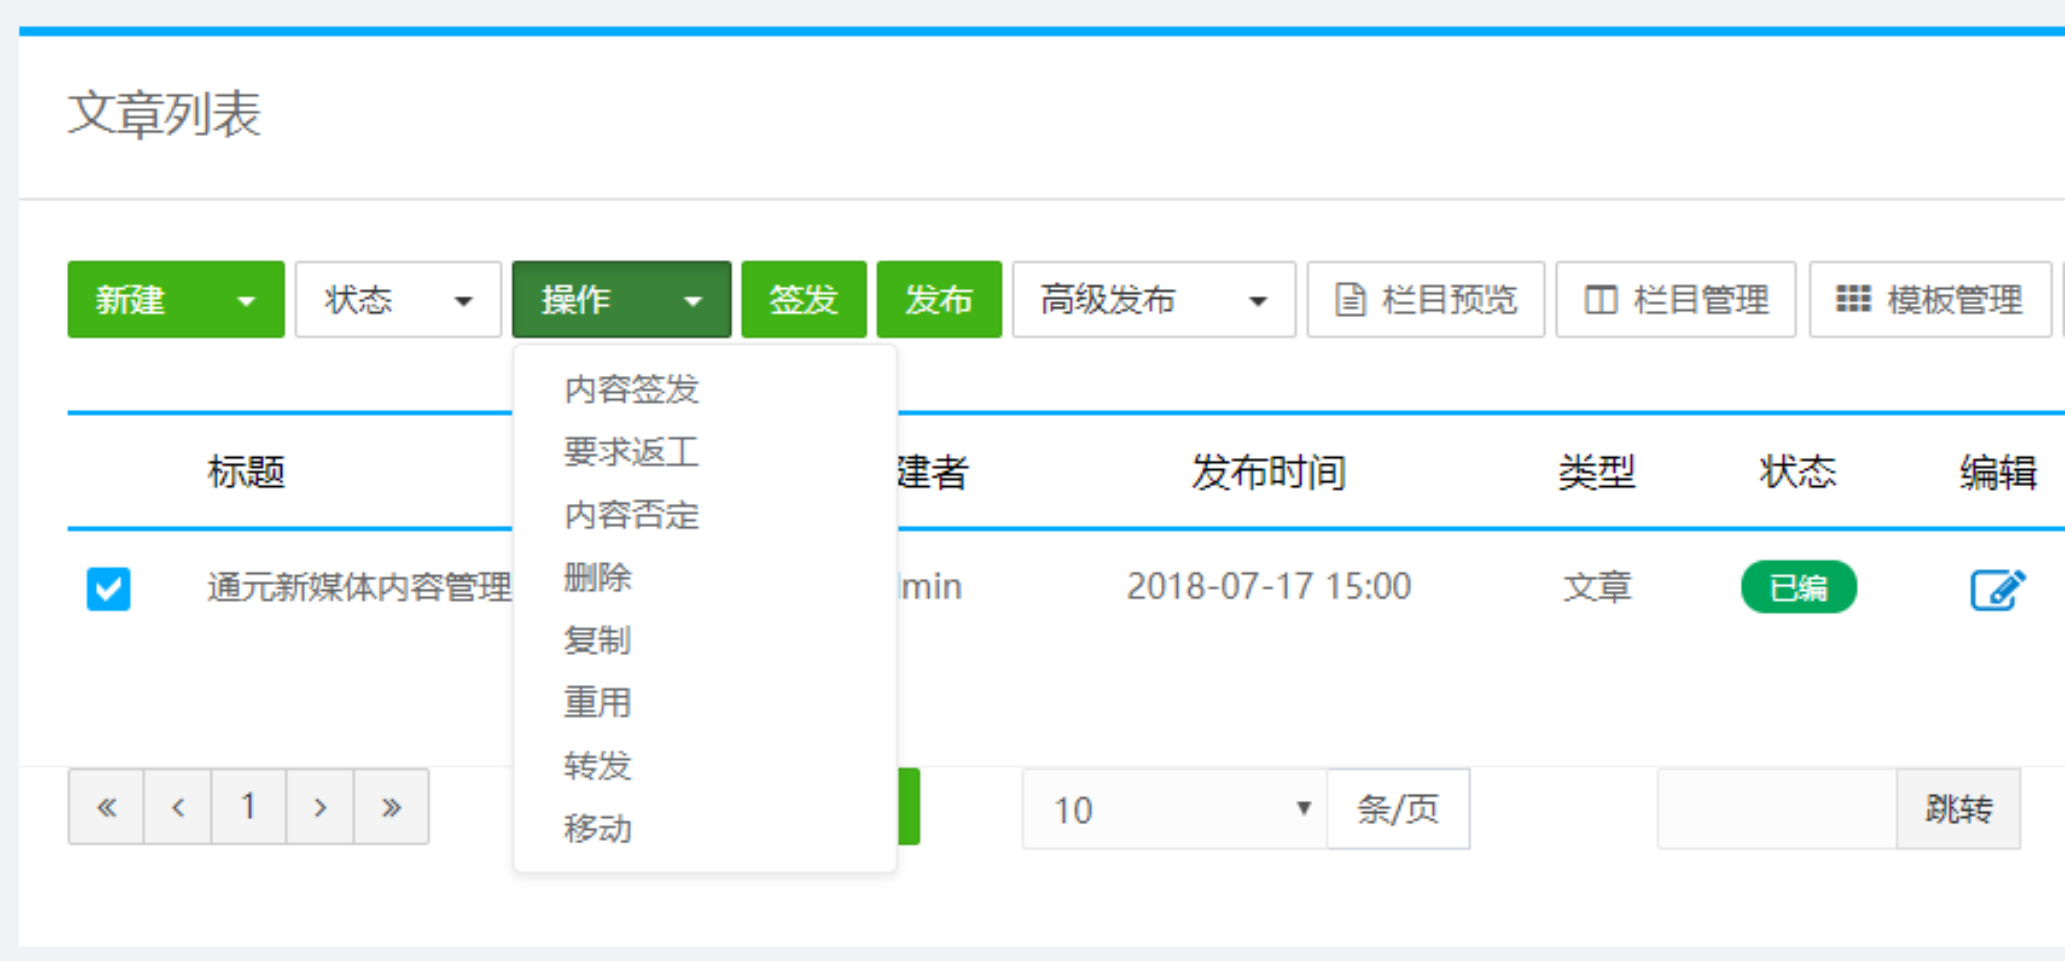Screen dimensions: 2065x962
Task: Jump to last page of pagination
Action: click(391, 807)
